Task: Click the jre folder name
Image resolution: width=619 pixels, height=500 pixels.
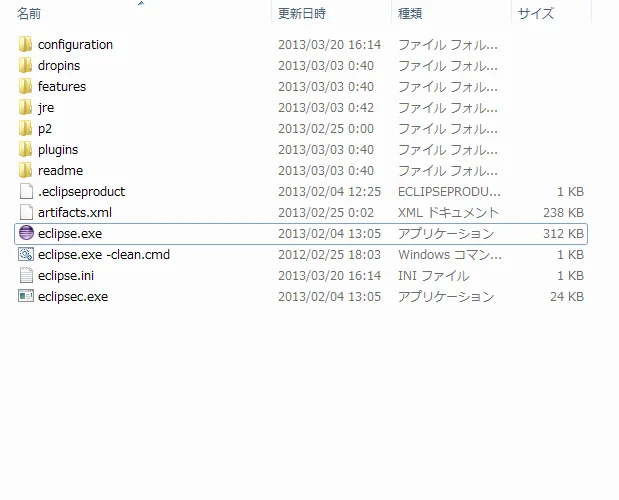Action: [x=46, y=107]
